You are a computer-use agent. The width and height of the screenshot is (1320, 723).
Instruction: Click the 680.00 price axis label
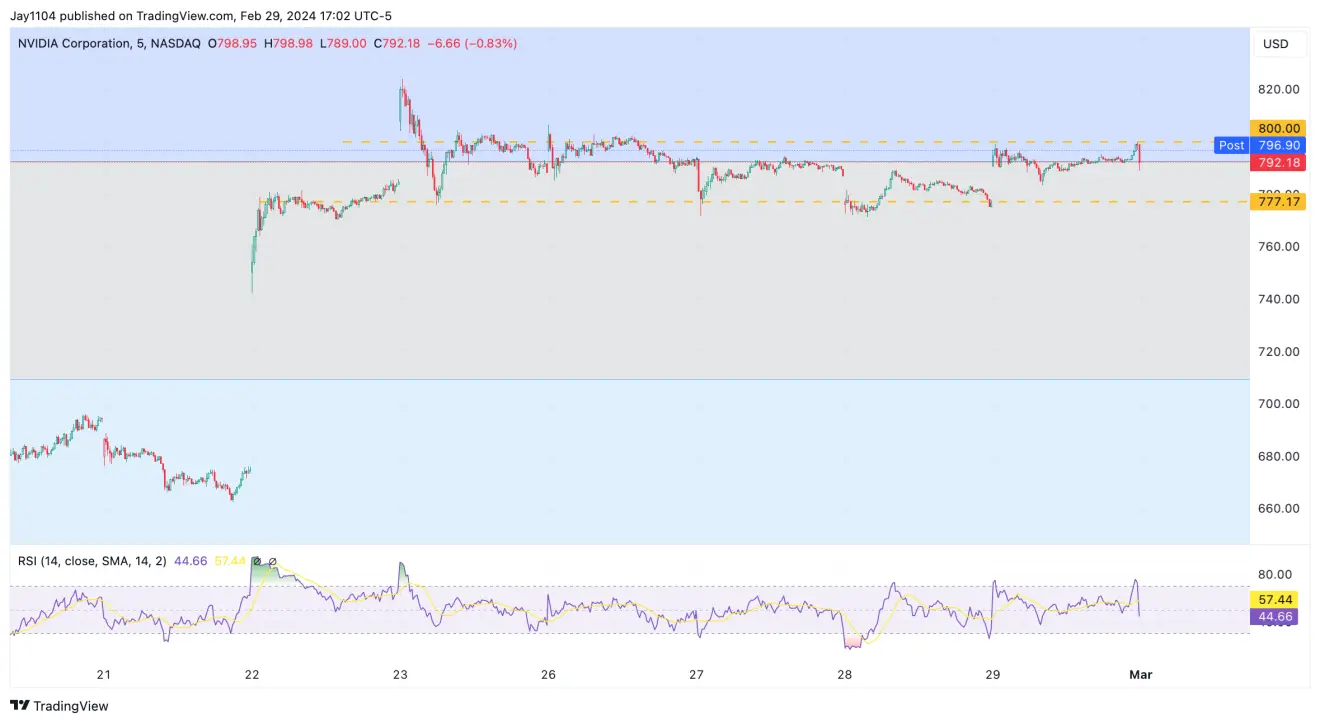[x=1279, y=456]
